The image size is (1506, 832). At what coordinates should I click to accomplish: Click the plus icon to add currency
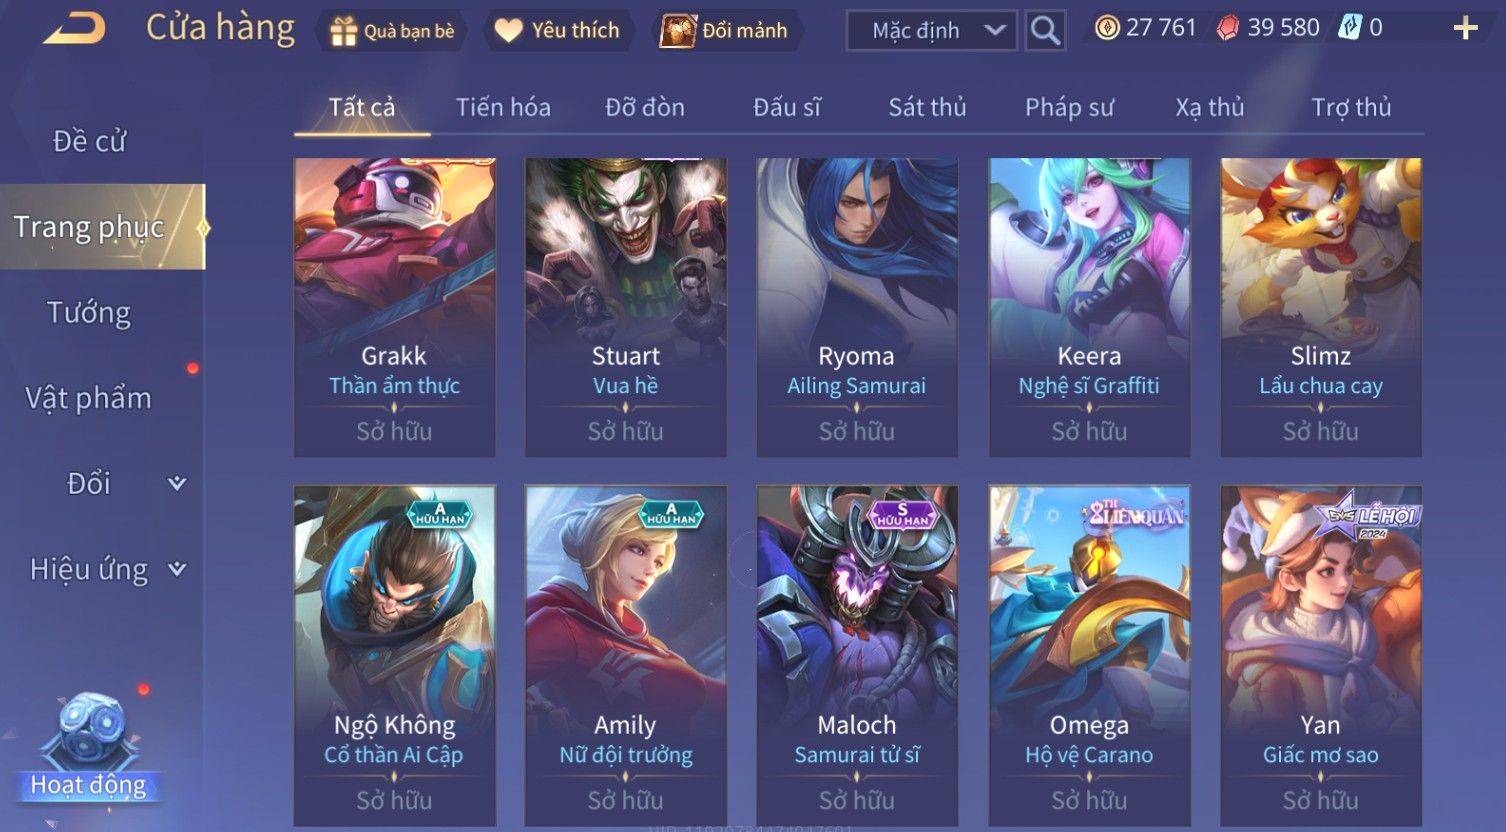pyautogui.click(x=1465, y=28)
